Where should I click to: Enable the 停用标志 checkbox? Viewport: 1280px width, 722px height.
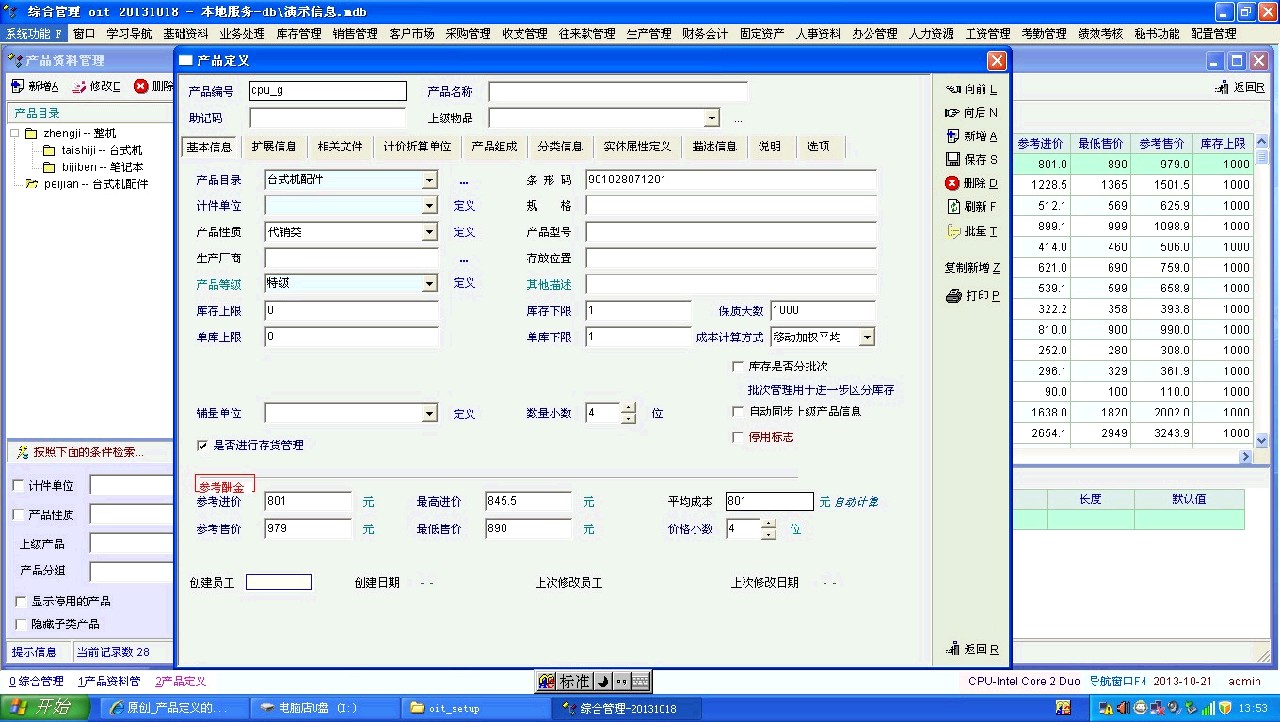click(738, 437)
